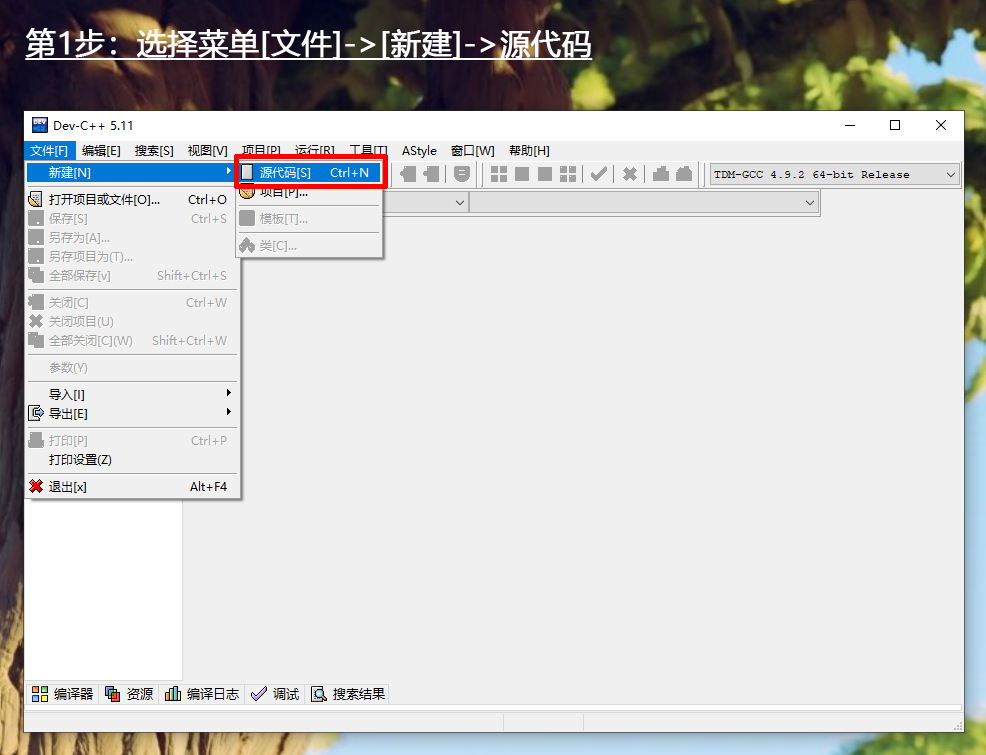
Task: Click 关闭项目(U) menu entry
Action: click(131, 321)
